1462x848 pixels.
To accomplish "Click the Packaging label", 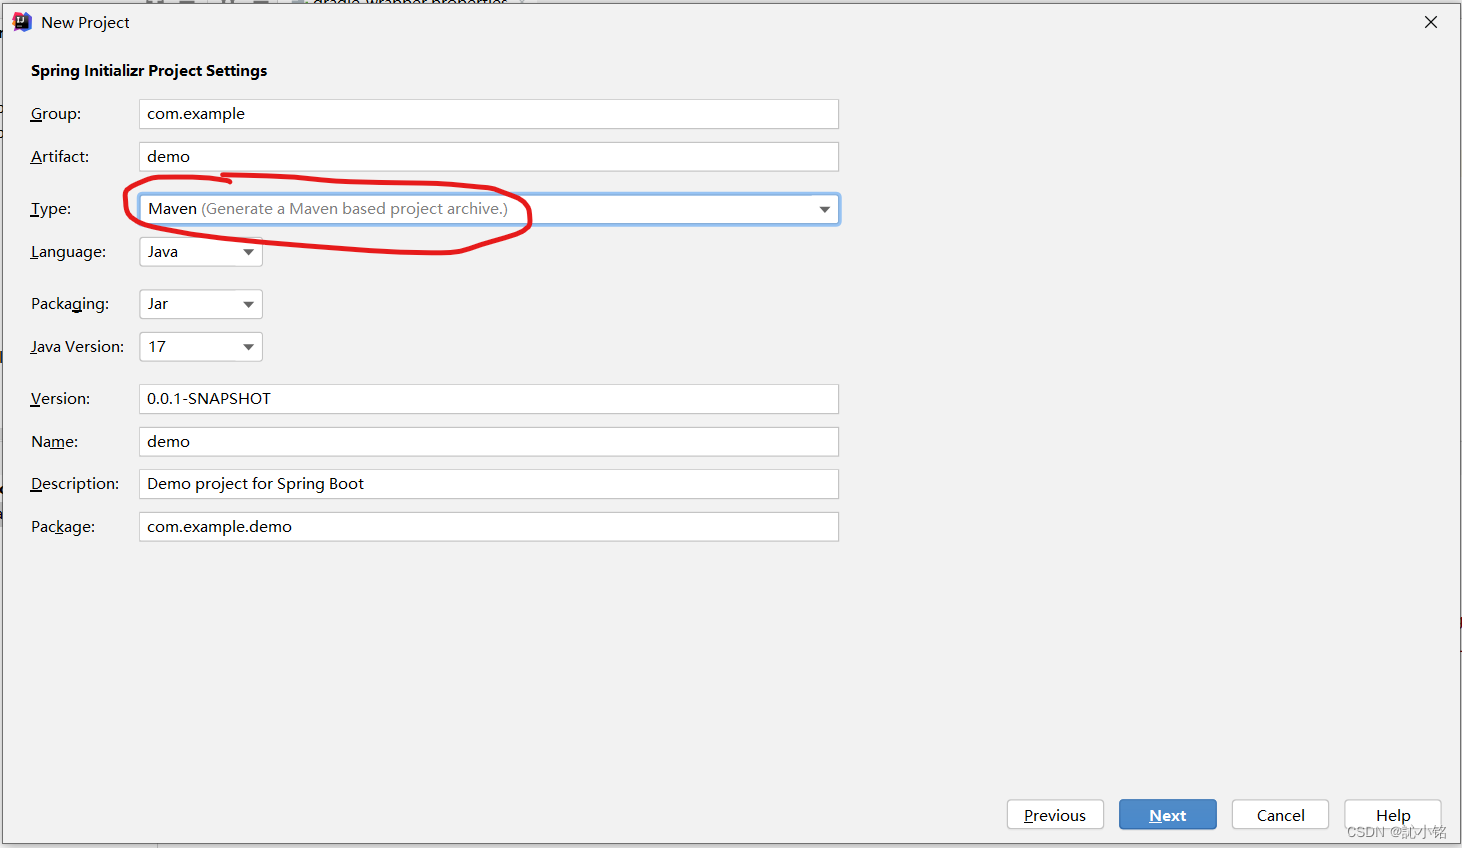I will click(x=70, y=304).
